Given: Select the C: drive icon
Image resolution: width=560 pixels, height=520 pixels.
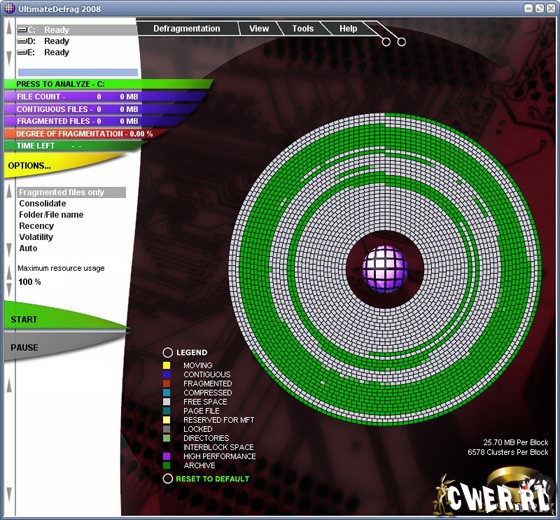Looking at the screenshot, I should [22, 30].
